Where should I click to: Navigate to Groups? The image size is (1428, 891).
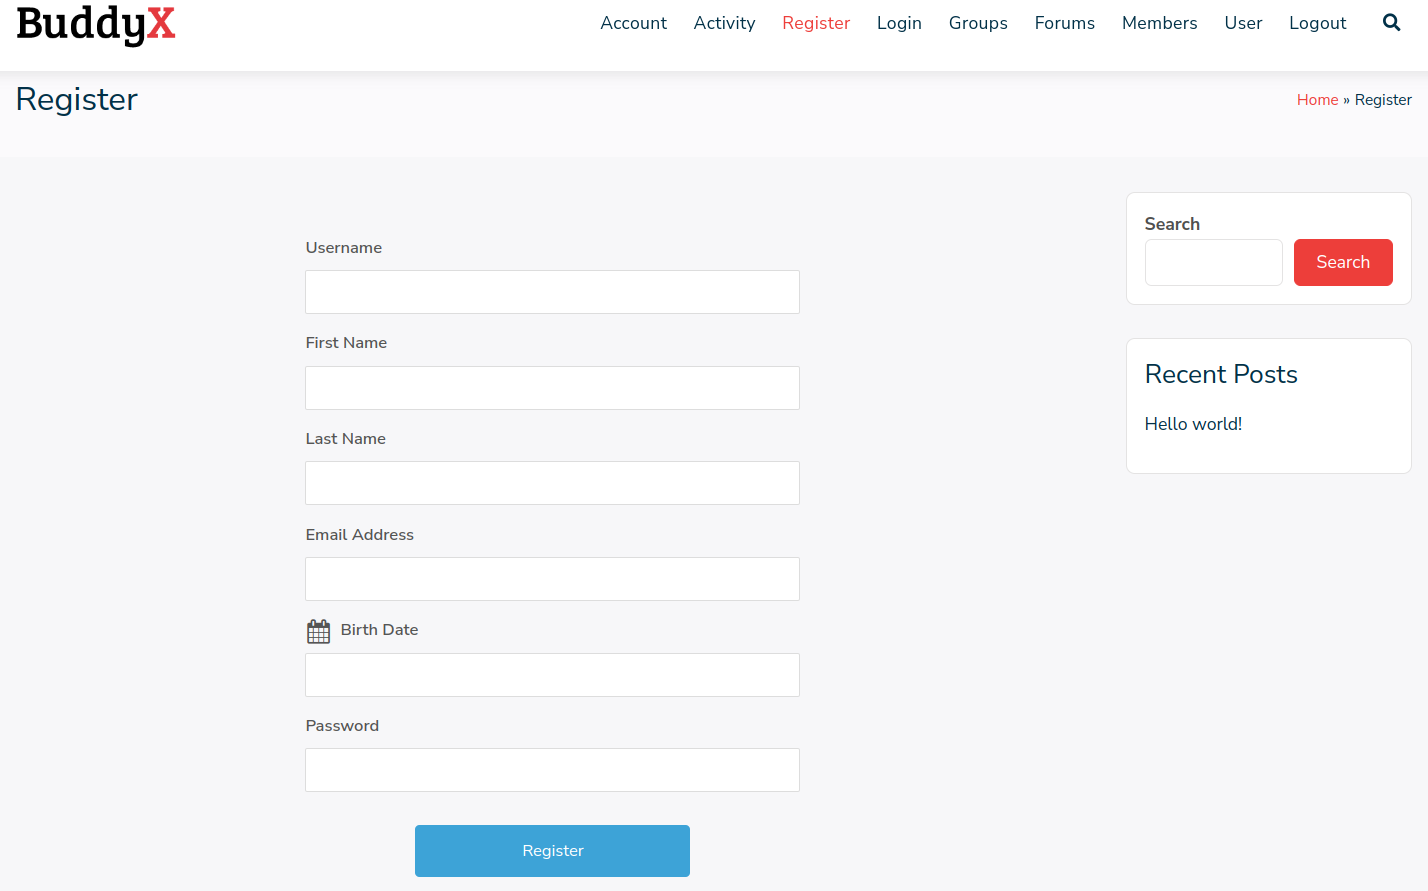point(978,23)
